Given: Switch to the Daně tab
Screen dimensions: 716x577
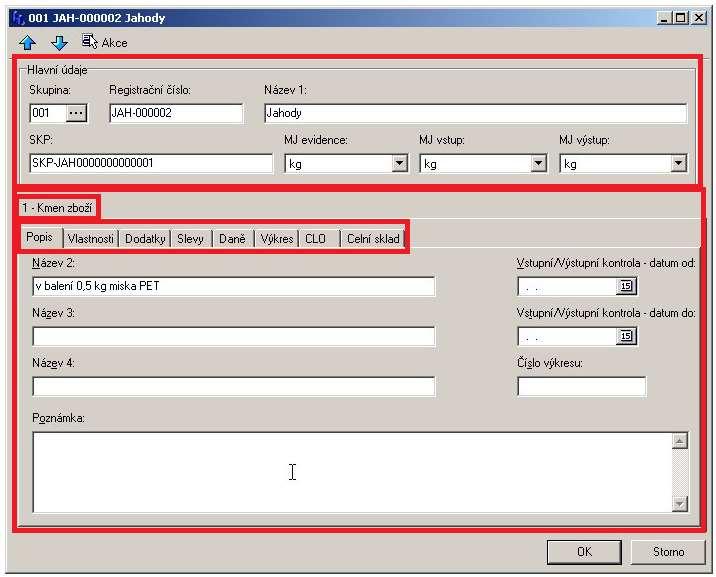Looking at the screenshot, I should pos(232,238).
